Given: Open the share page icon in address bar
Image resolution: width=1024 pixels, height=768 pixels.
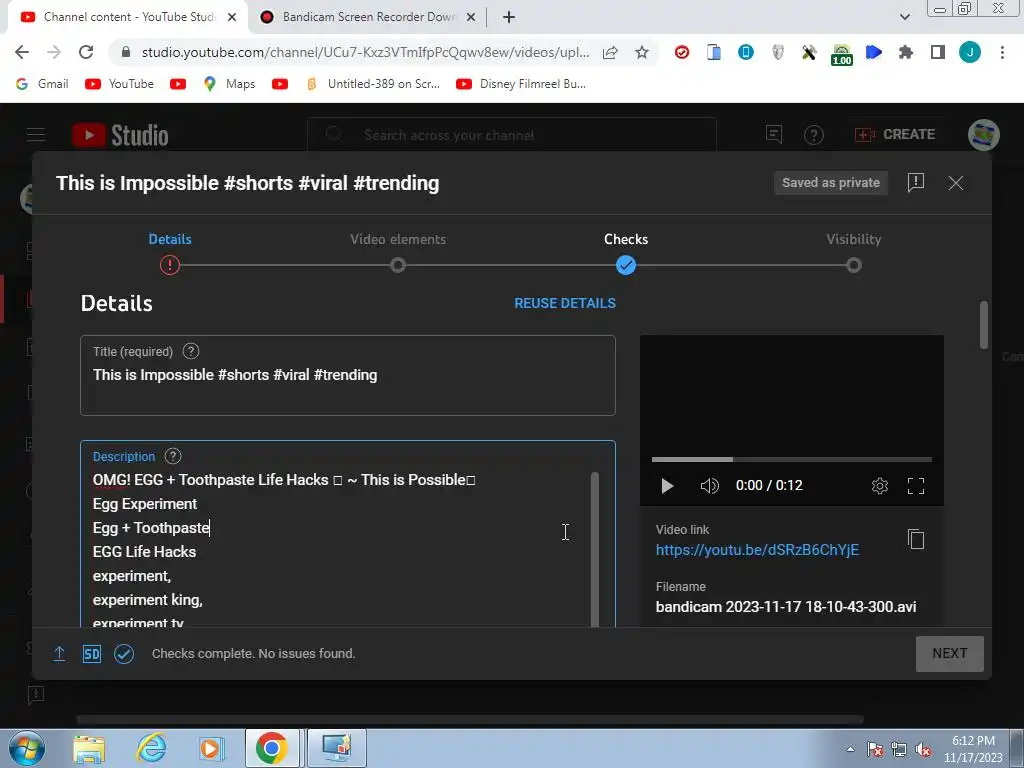Looking at the screenshot, I should pyautogui.click(x=610, y=52).
